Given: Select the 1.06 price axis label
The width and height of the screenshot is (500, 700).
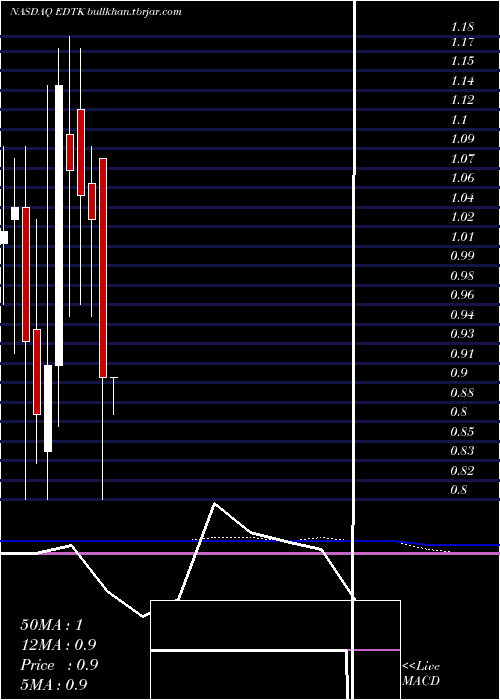Looking at the screenshot, I should pyautogui.click(x=462, y=178).
